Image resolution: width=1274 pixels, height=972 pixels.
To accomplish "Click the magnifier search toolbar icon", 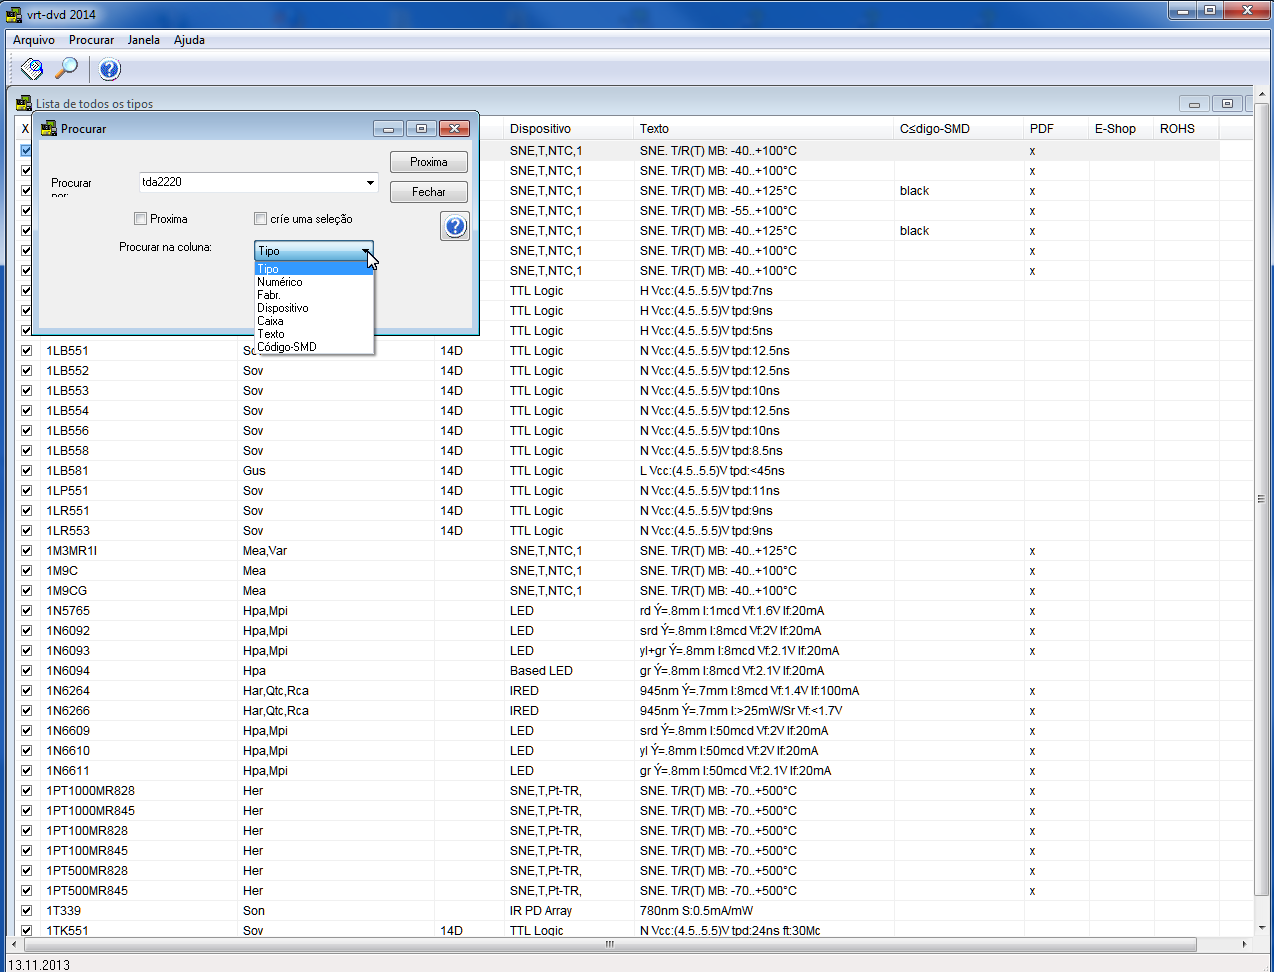I will (67, 69).
